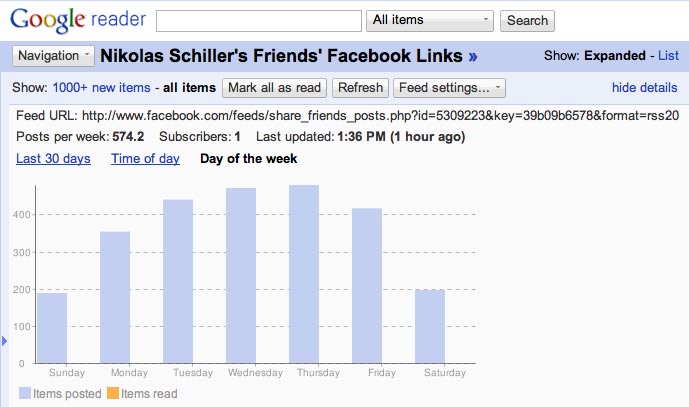Switch to List view
This screenshot has width=689, height=407.
click(668, 55)
